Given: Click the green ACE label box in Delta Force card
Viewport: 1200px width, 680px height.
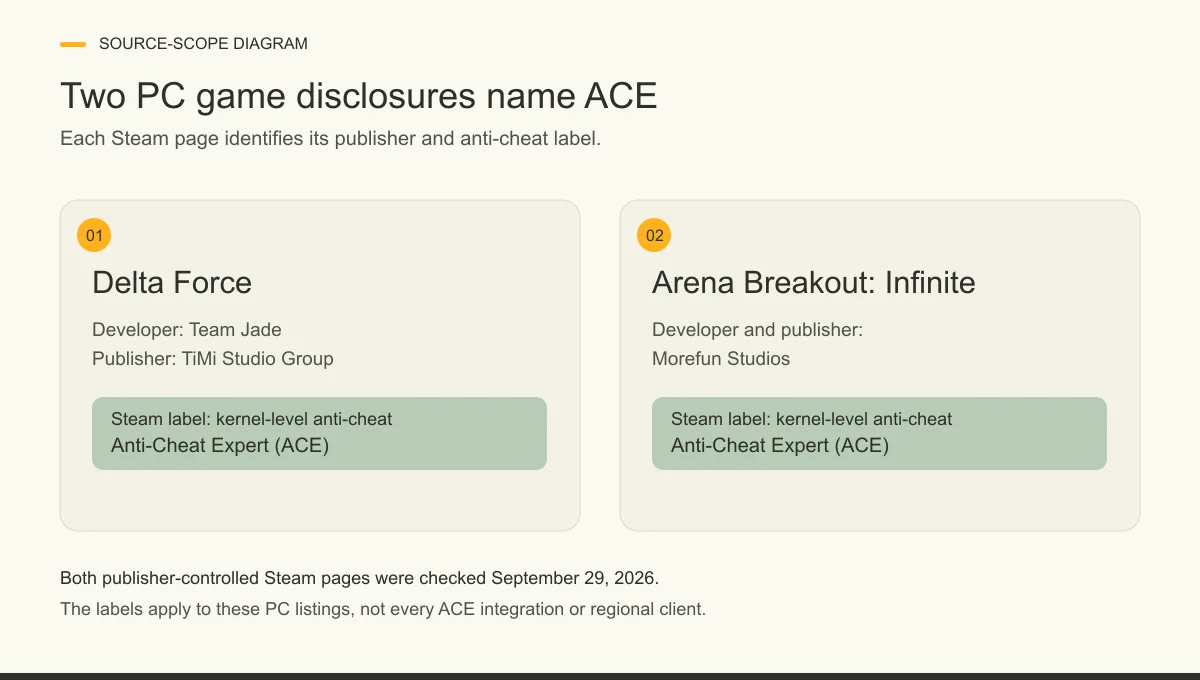Looking at the screenshot, I should (319, 433).
